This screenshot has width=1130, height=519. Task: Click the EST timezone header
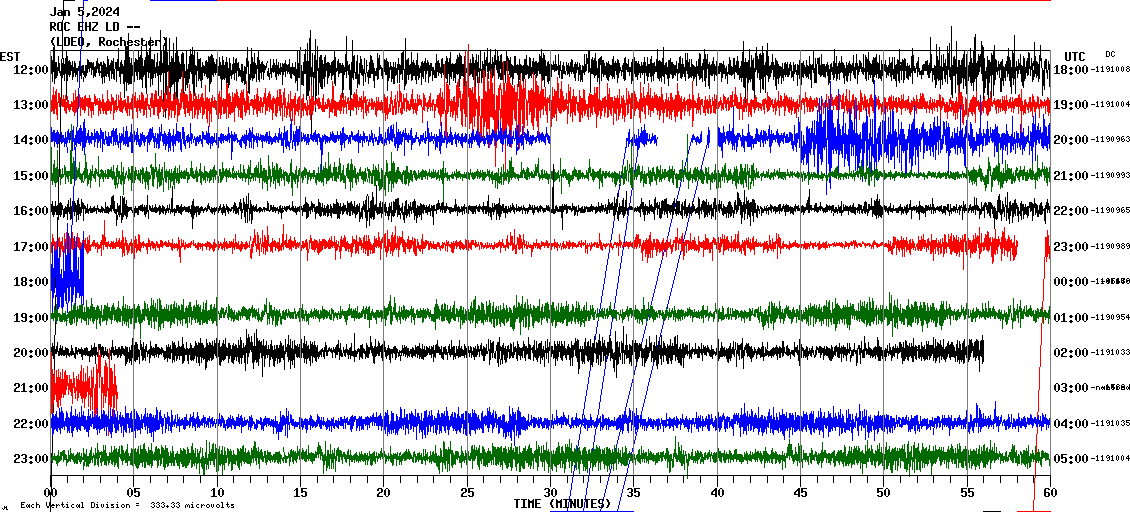point(10,56)
